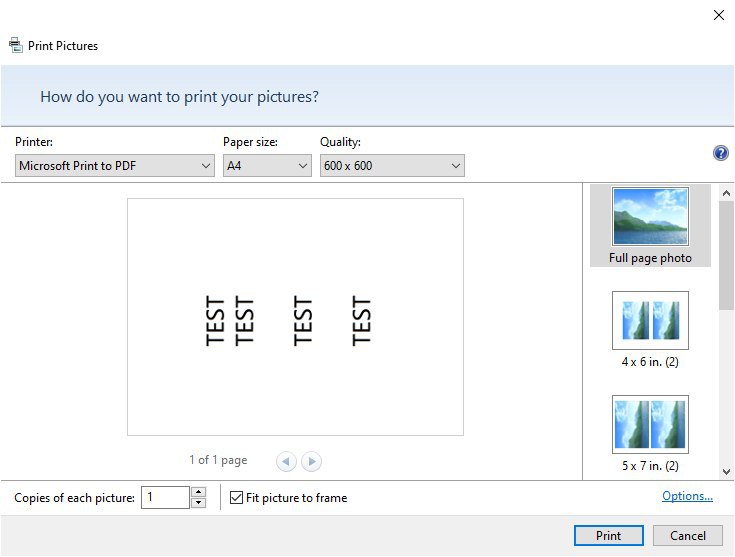This screenshot has width=735, height=557.
Task: Click the Print button
Action: point(608,535)
